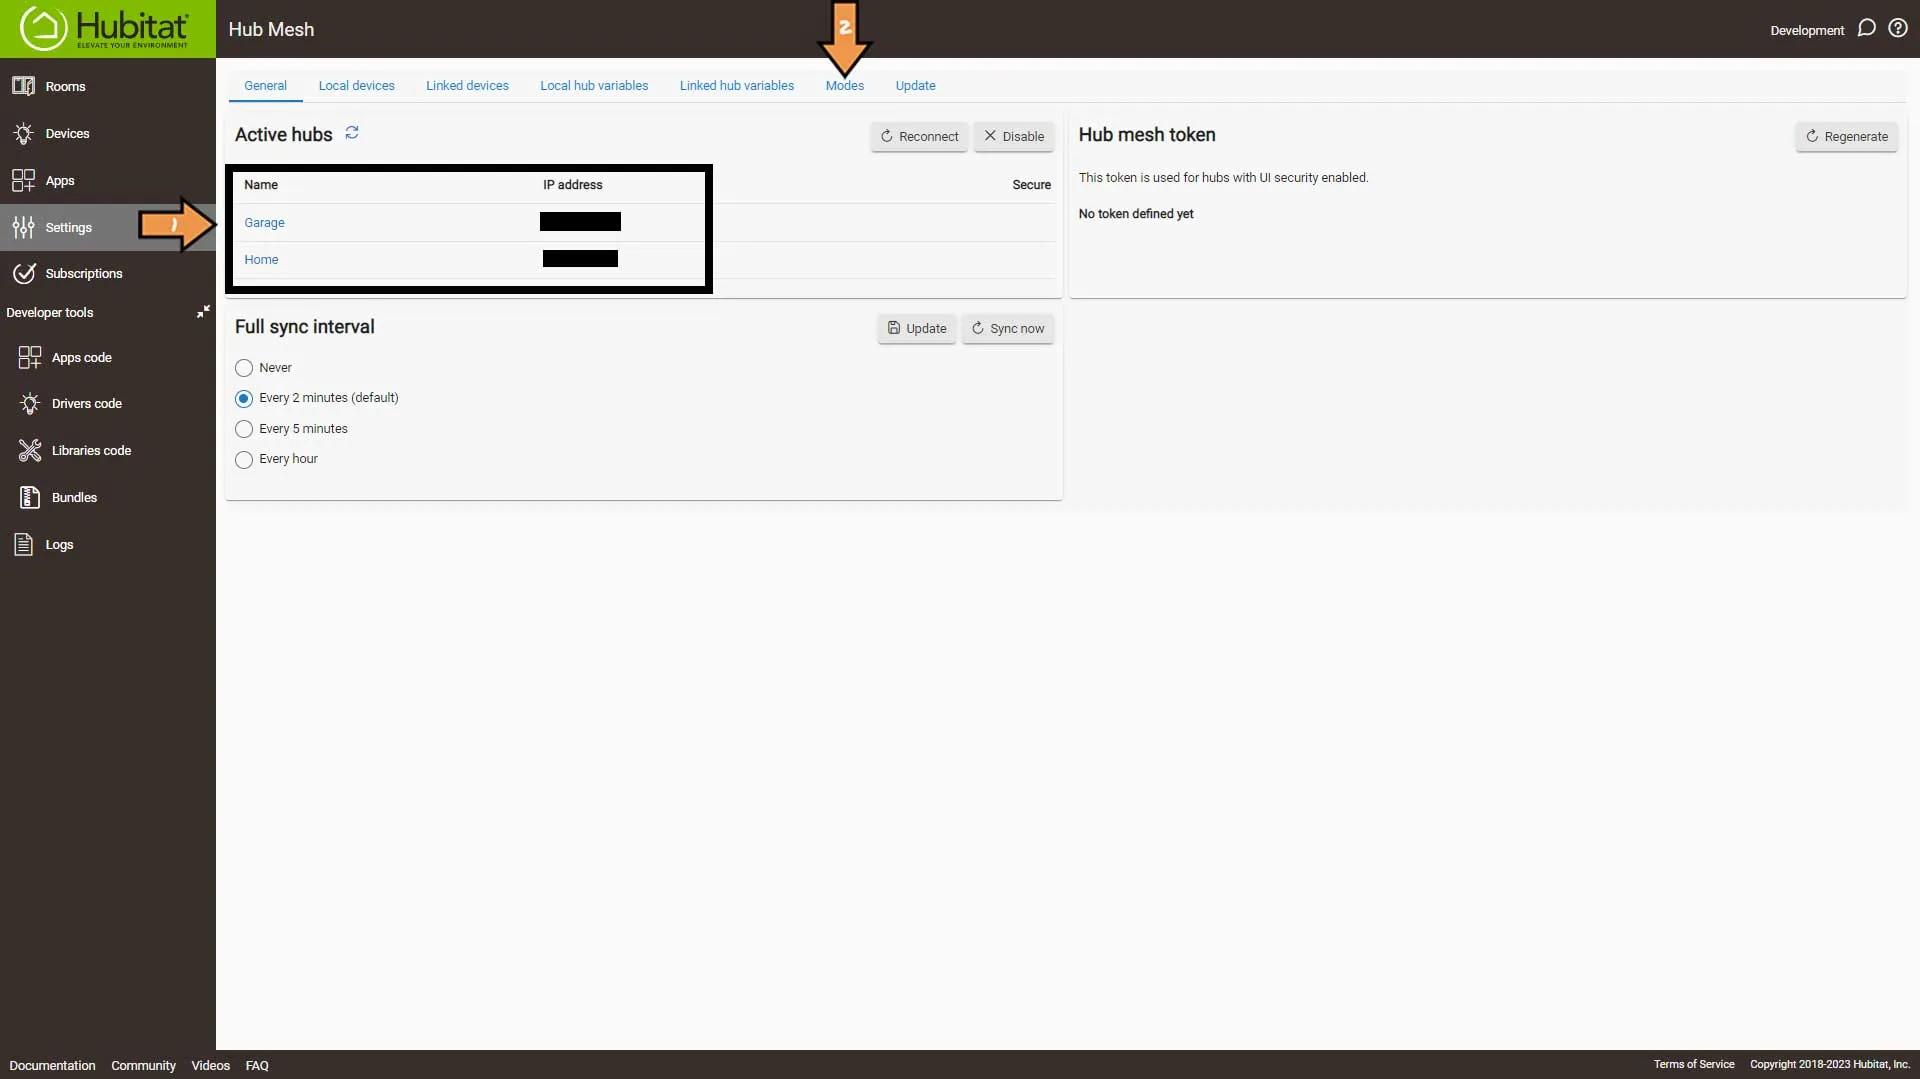Open Devices via the bulb icon
This screenshot has width=1920, height=1079.
[x=23, y=133]
